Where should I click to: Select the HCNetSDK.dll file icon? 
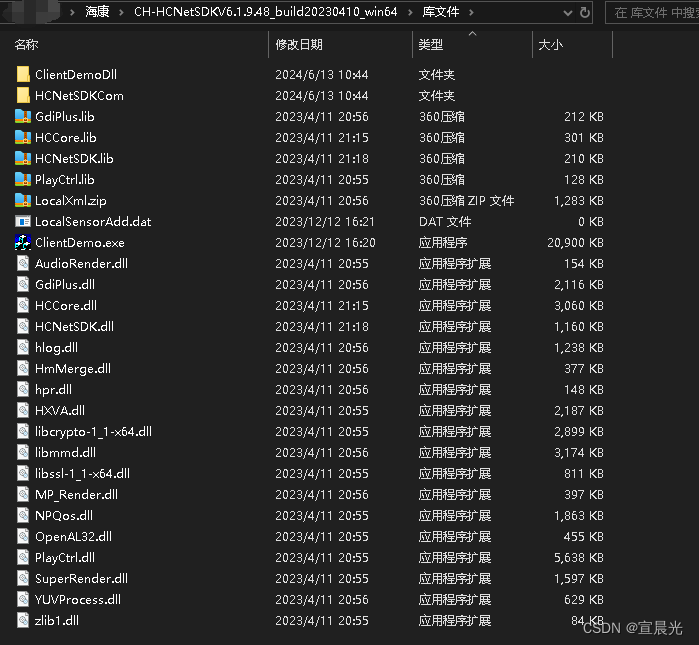pos(23,326)
